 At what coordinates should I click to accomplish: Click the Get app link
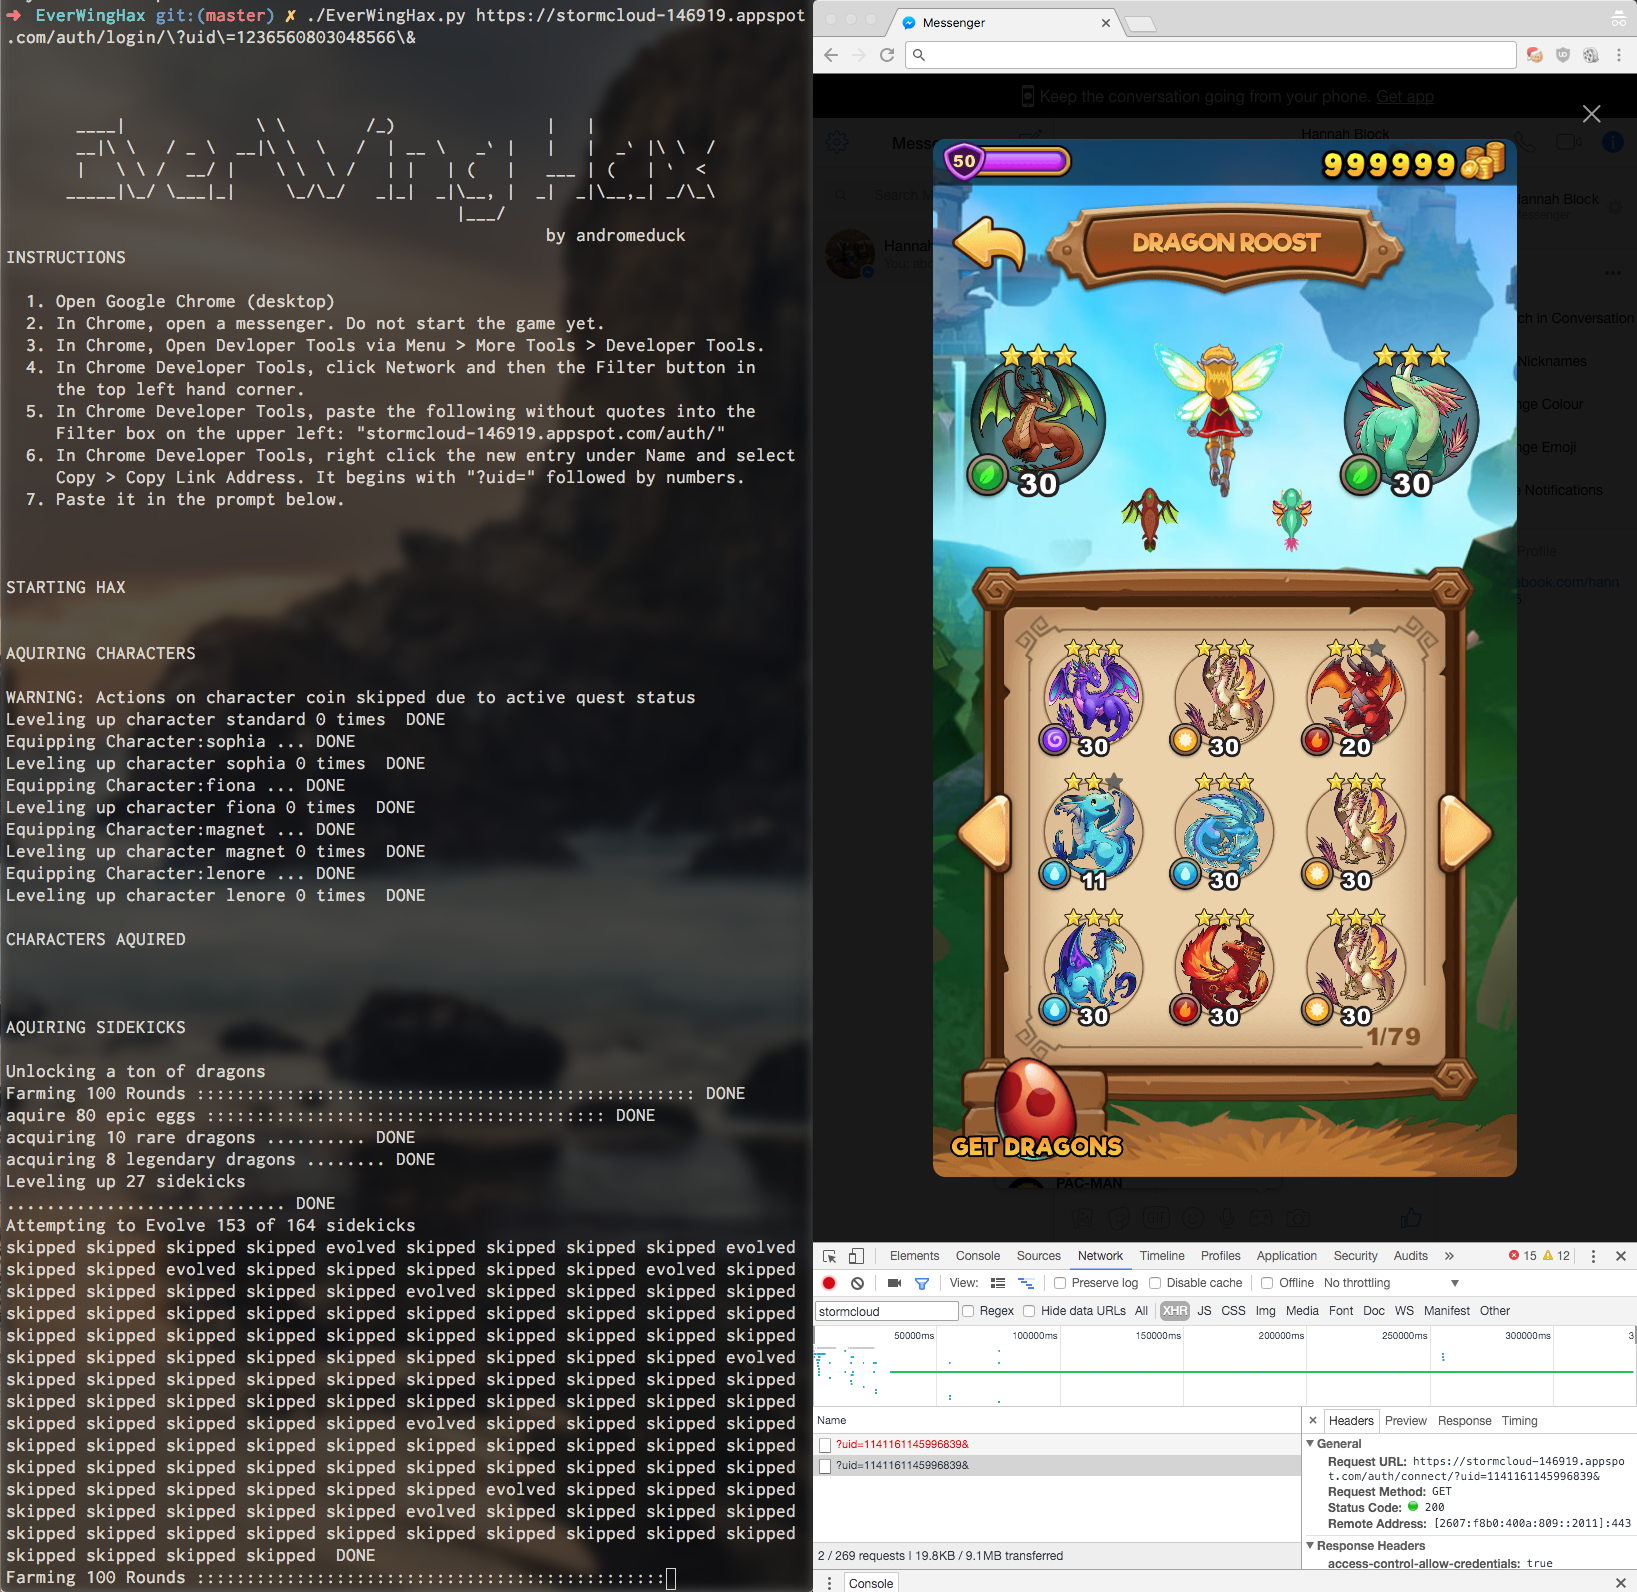coord(1405,97)
